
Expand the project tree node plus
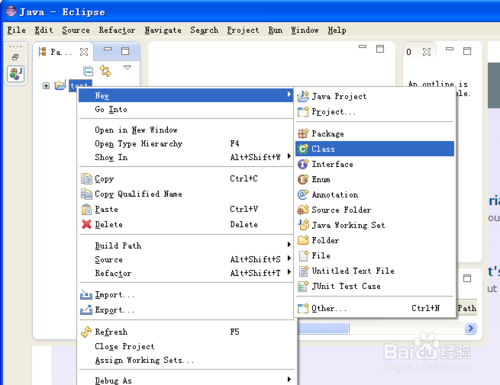click(x=46, y=86)
